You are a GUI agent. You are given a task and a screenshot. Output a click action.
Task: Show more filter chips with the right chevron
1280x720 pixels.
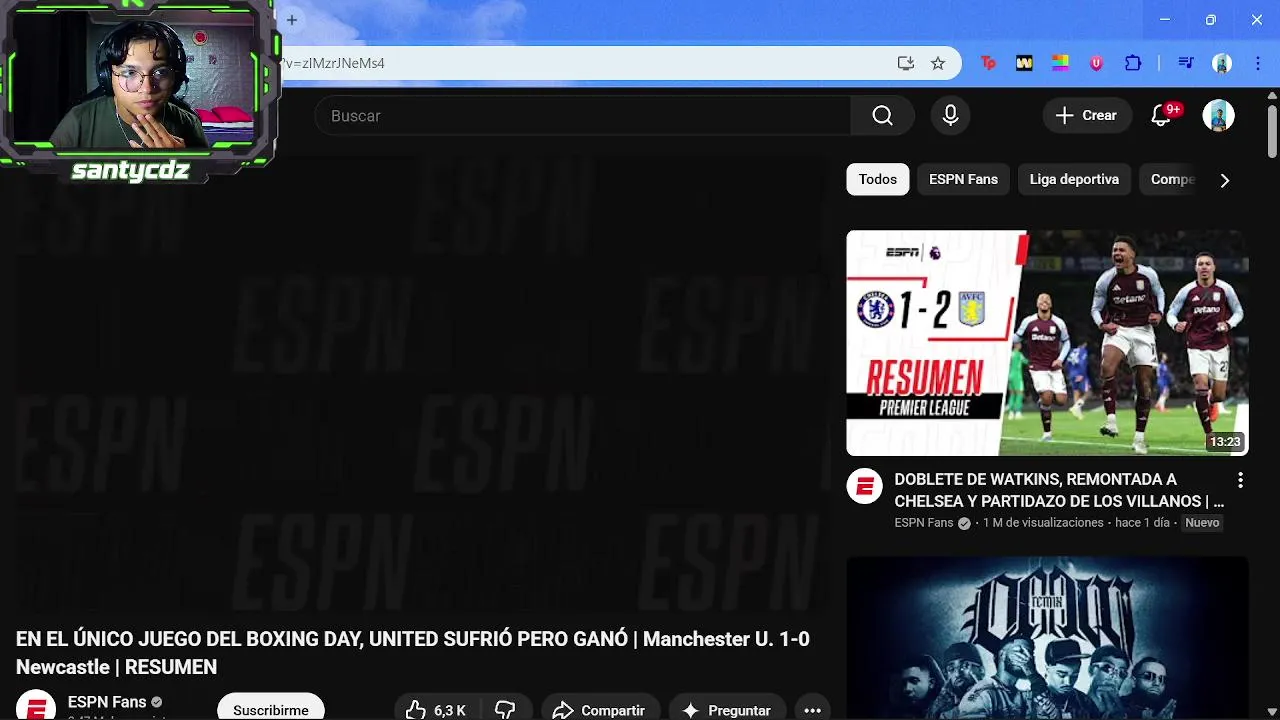pos(1225,180)
